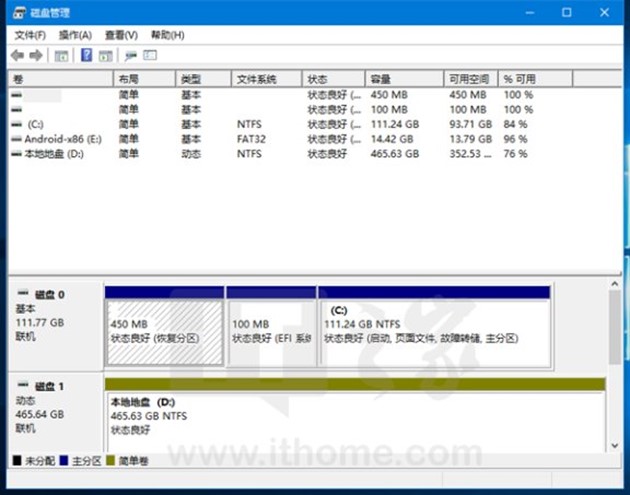
Task: Click the 文件系统 column header
Action: pyautogui.click(x=266, y=78)
